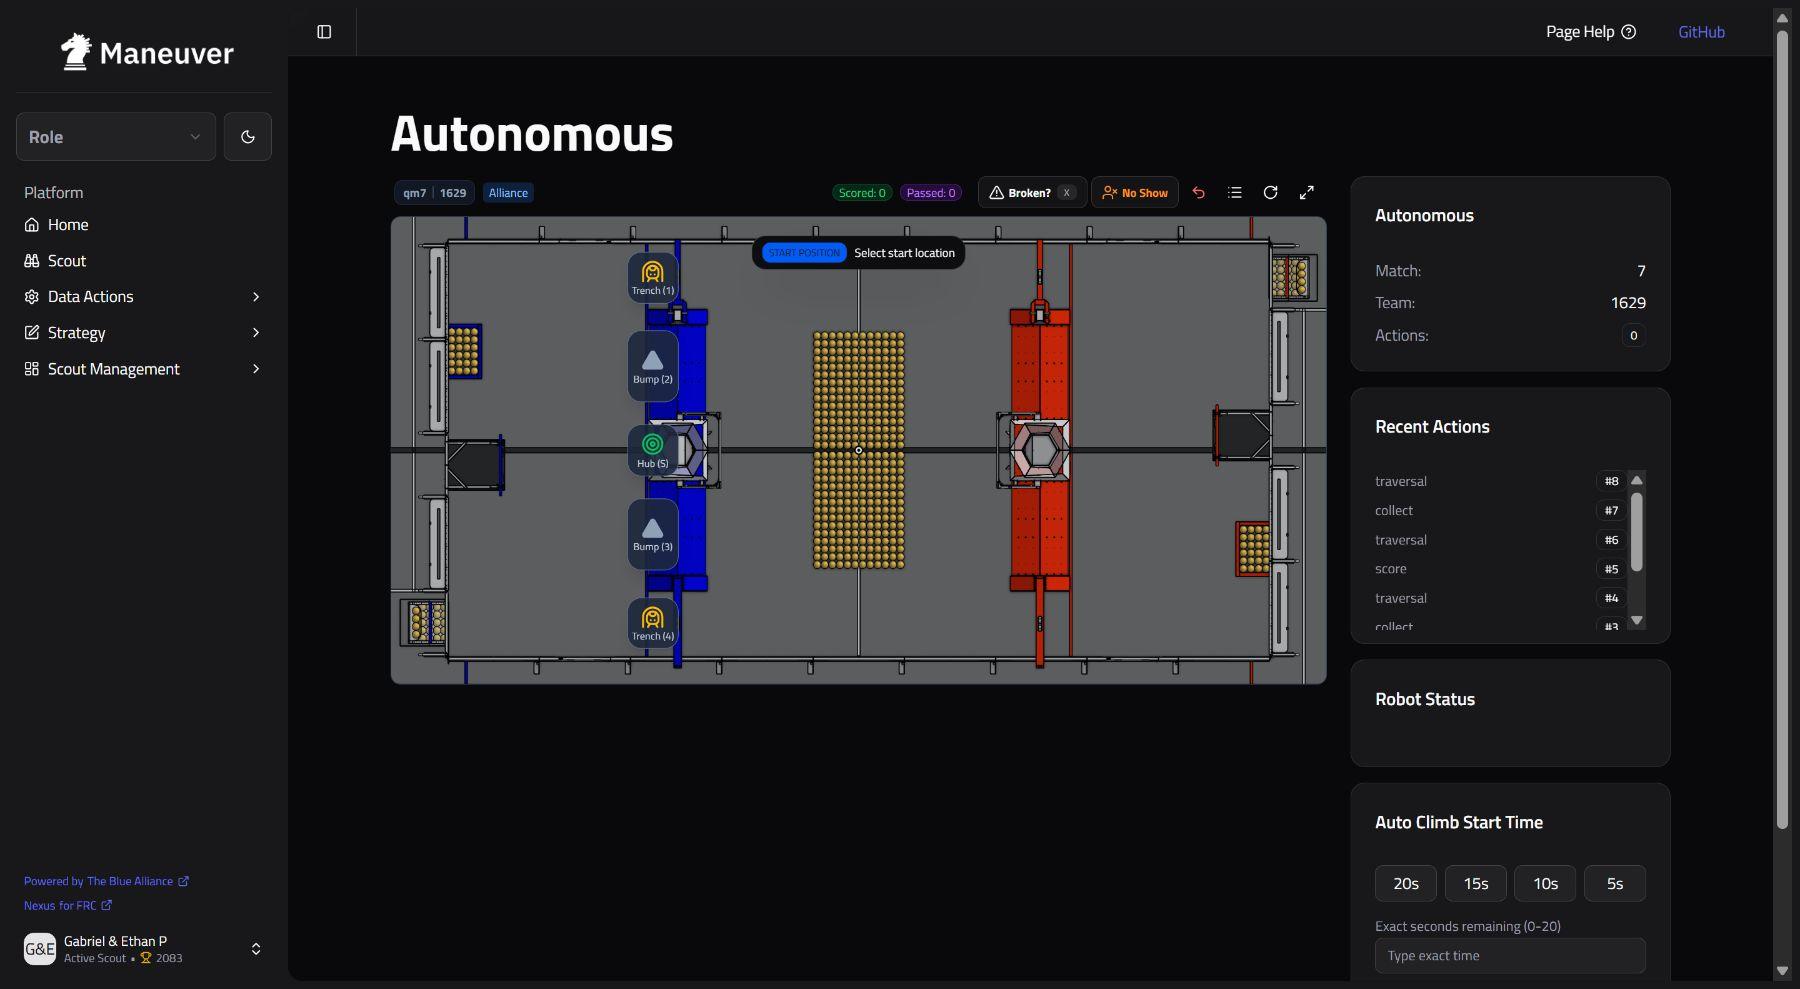Select traversal action #8
The width and height of the screenshot is (1800, 989).
[x=1499, y=481]
